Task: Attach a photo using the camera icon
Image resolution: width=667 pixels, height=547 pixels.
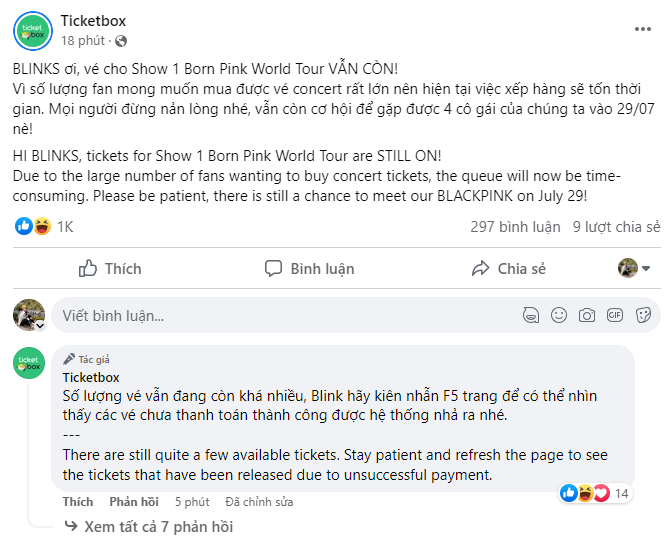Action: (587, 315)
